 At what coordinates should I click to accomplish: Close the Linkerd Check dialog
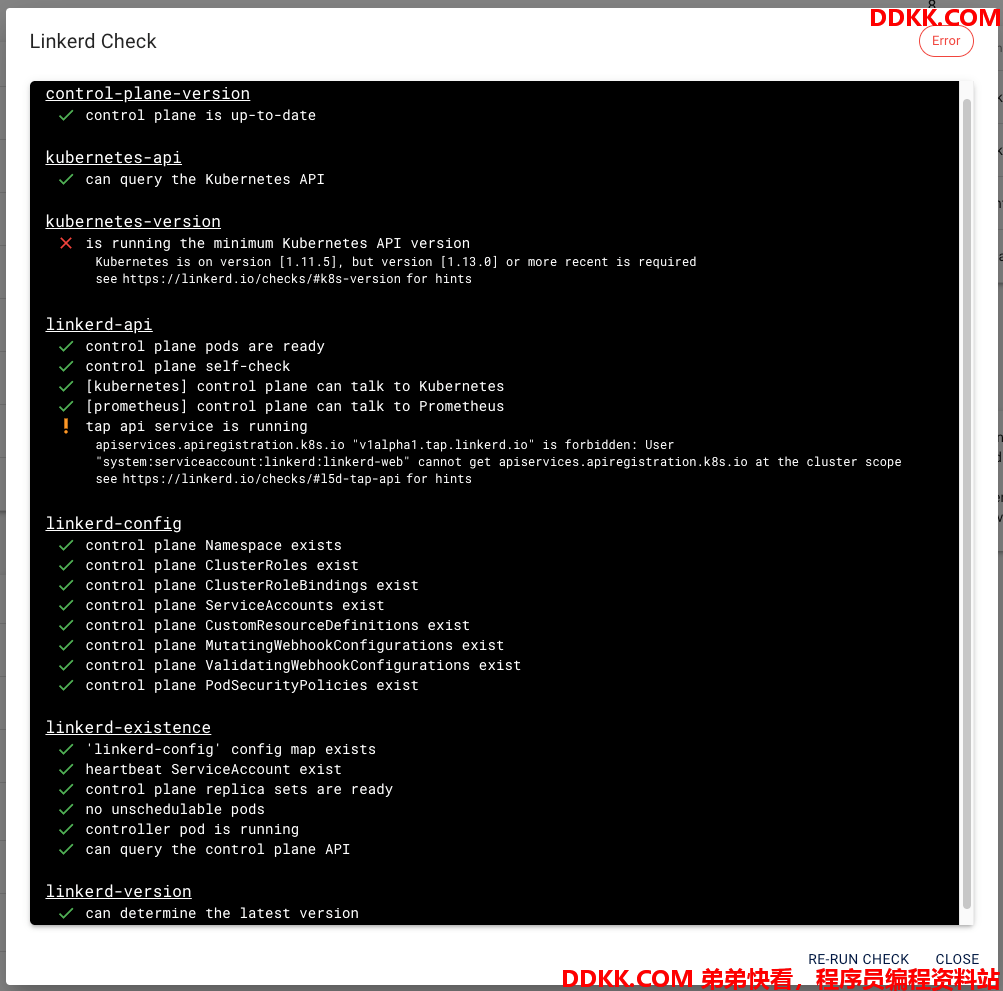(x=957, y=959)
